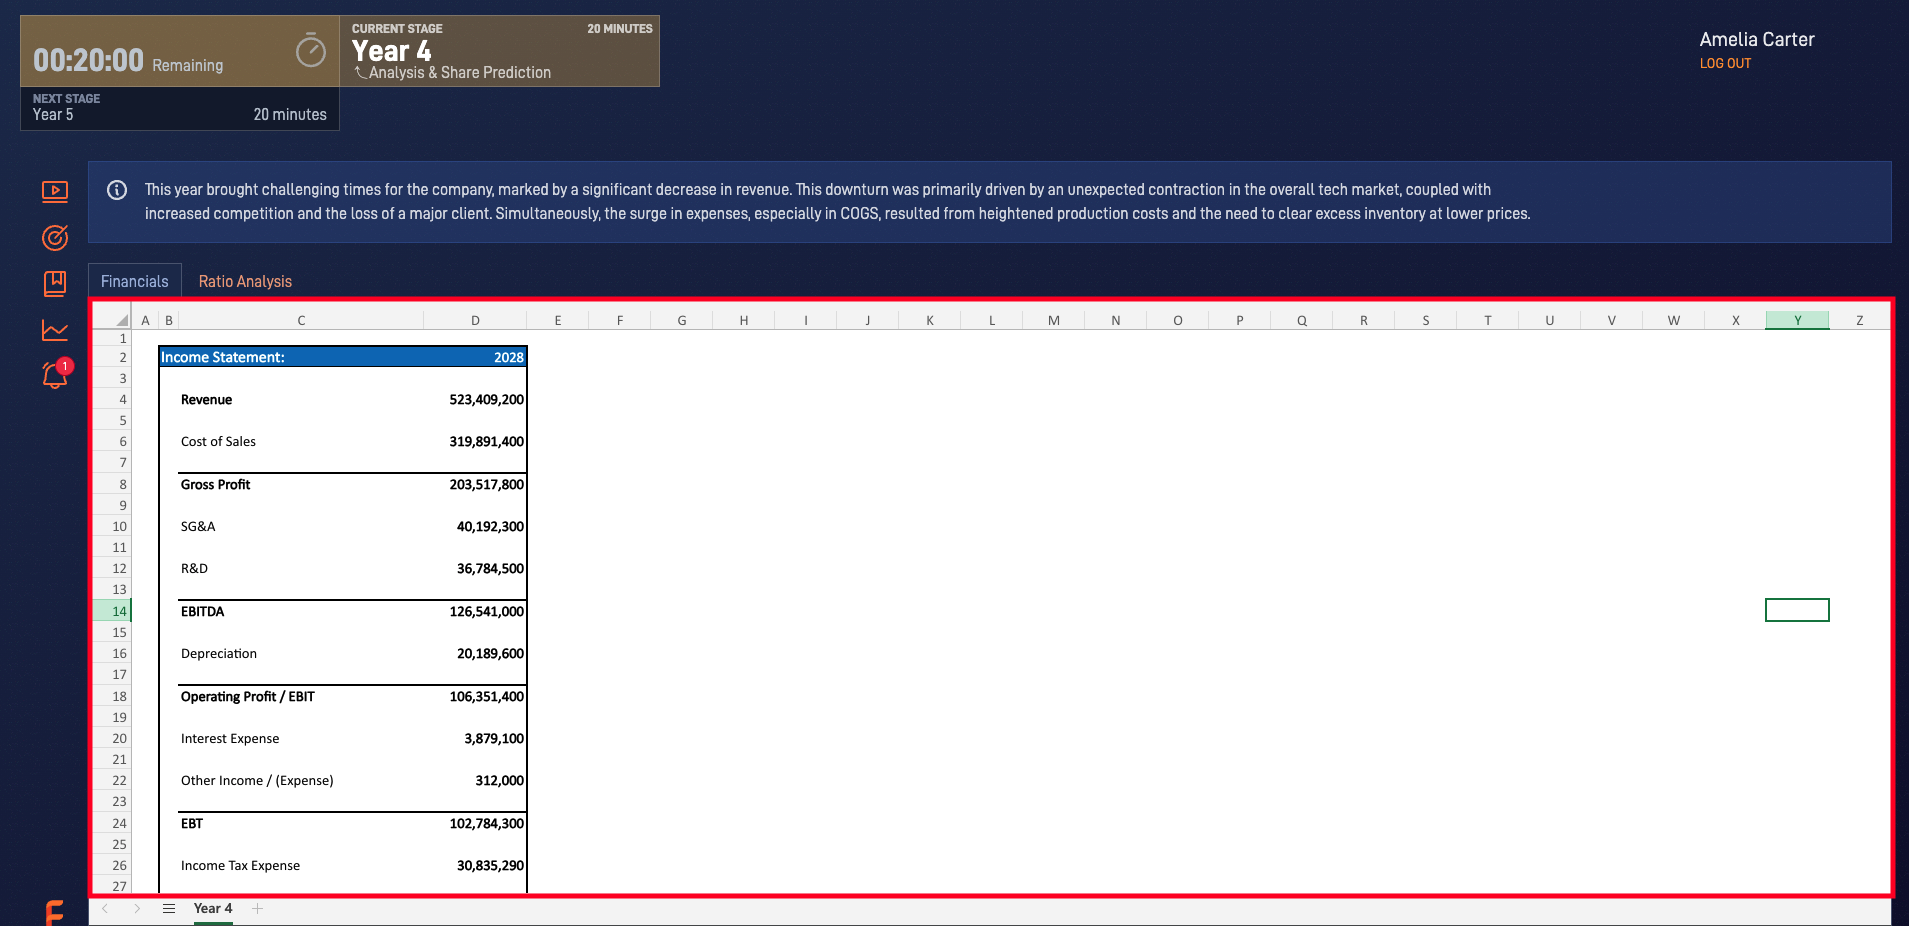
Task: Select row 24 header
Action: [112, 823]
